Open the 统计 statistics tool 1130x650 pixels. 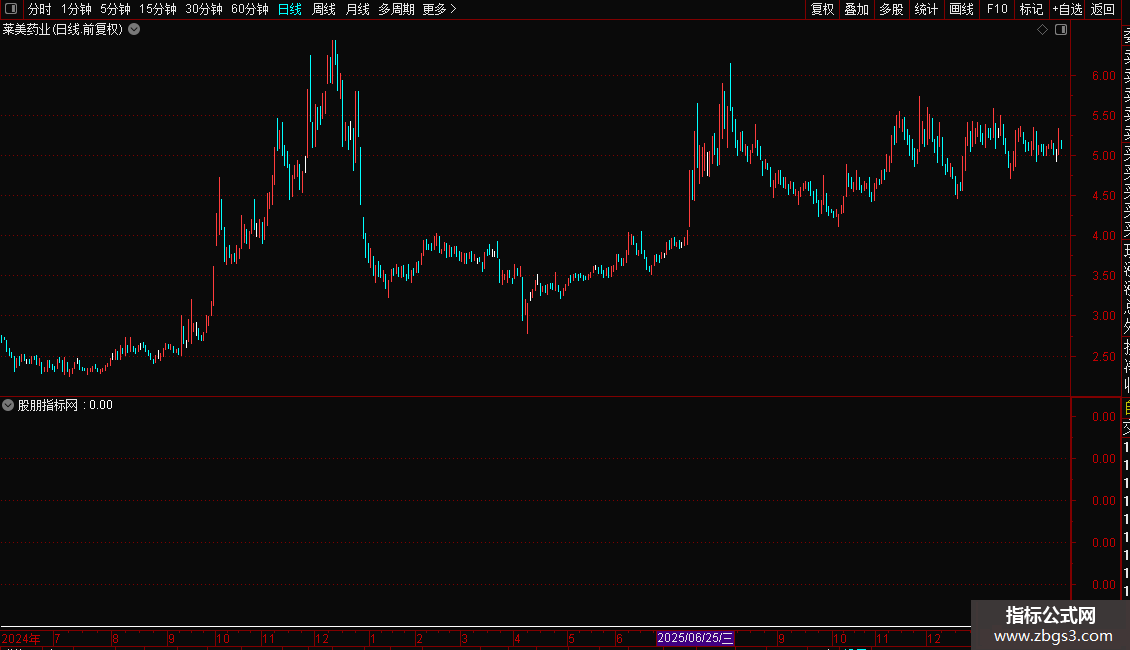click(x=926, y=9)
